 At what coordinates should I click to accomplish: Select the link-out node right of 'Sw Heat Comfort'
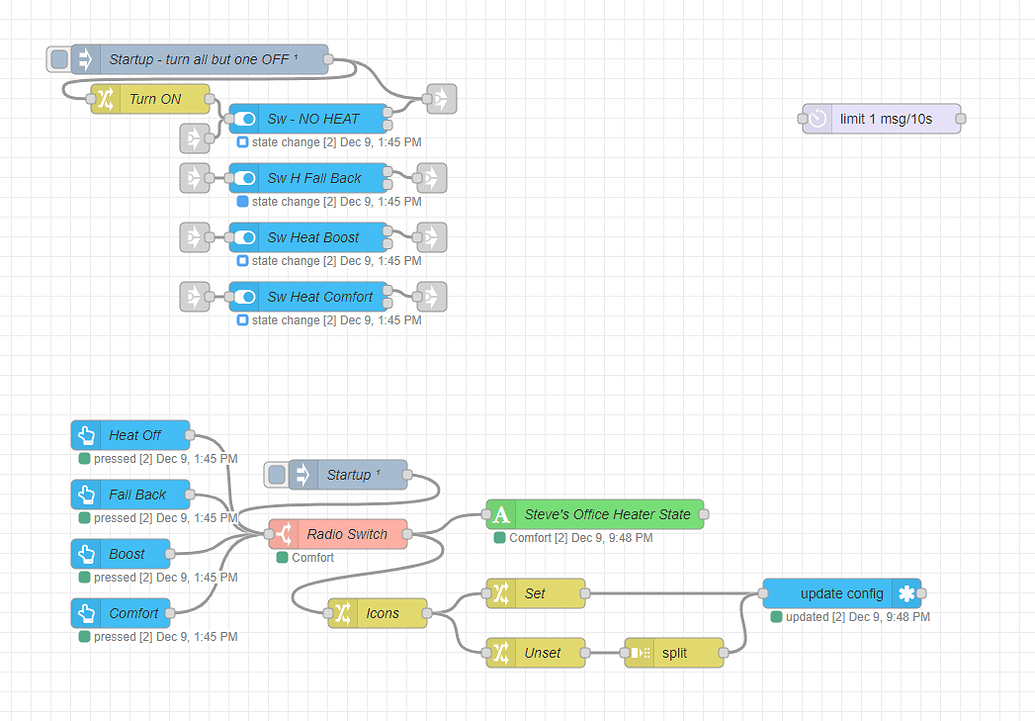pyautogui.click(x=432, y=297)
